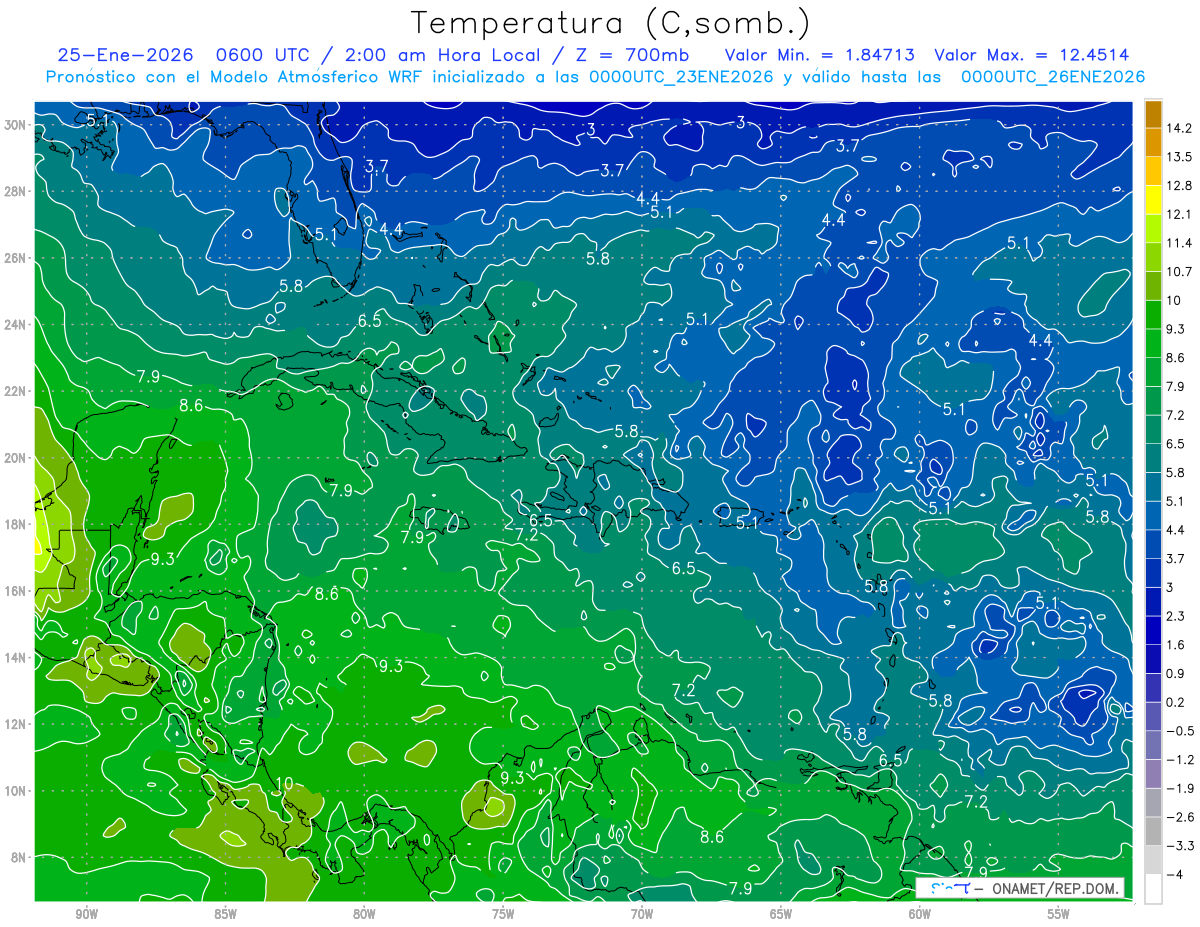Click the 10.7 value on color legend
1200x927 pixels.
[1178, 272]
